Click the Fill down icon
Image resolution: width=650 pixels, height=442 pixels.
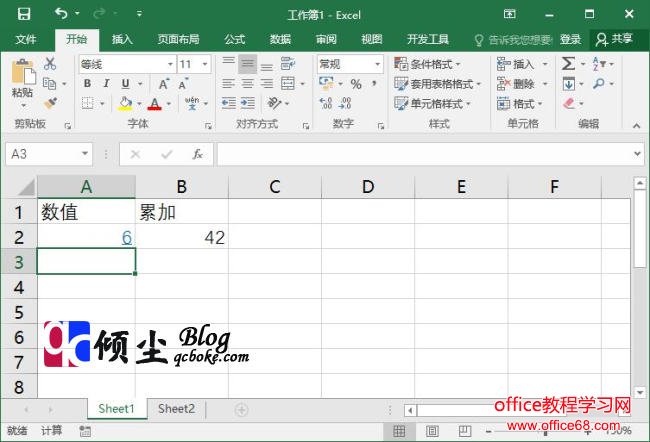coord(568,84)
